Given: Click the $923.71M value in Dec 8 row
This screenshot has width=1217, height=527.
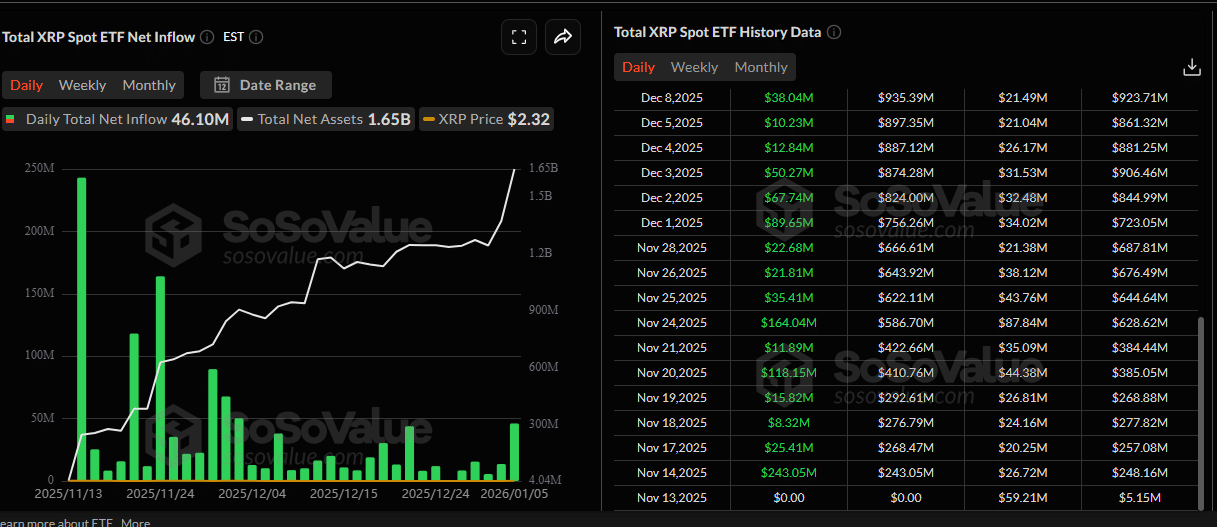Looking at the screenshot, I should point(1139,98).
